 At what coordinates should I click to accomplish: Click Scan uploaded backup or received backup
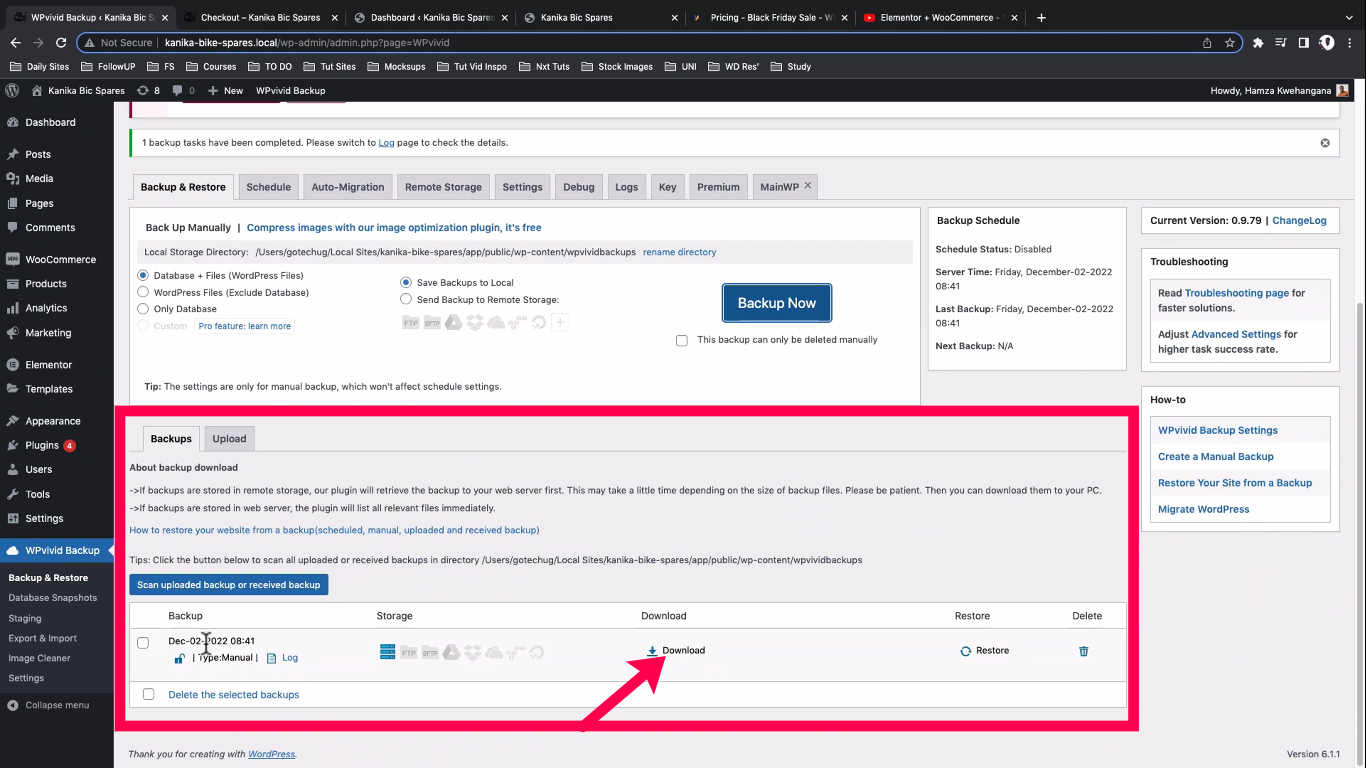(x=229, y=585)
